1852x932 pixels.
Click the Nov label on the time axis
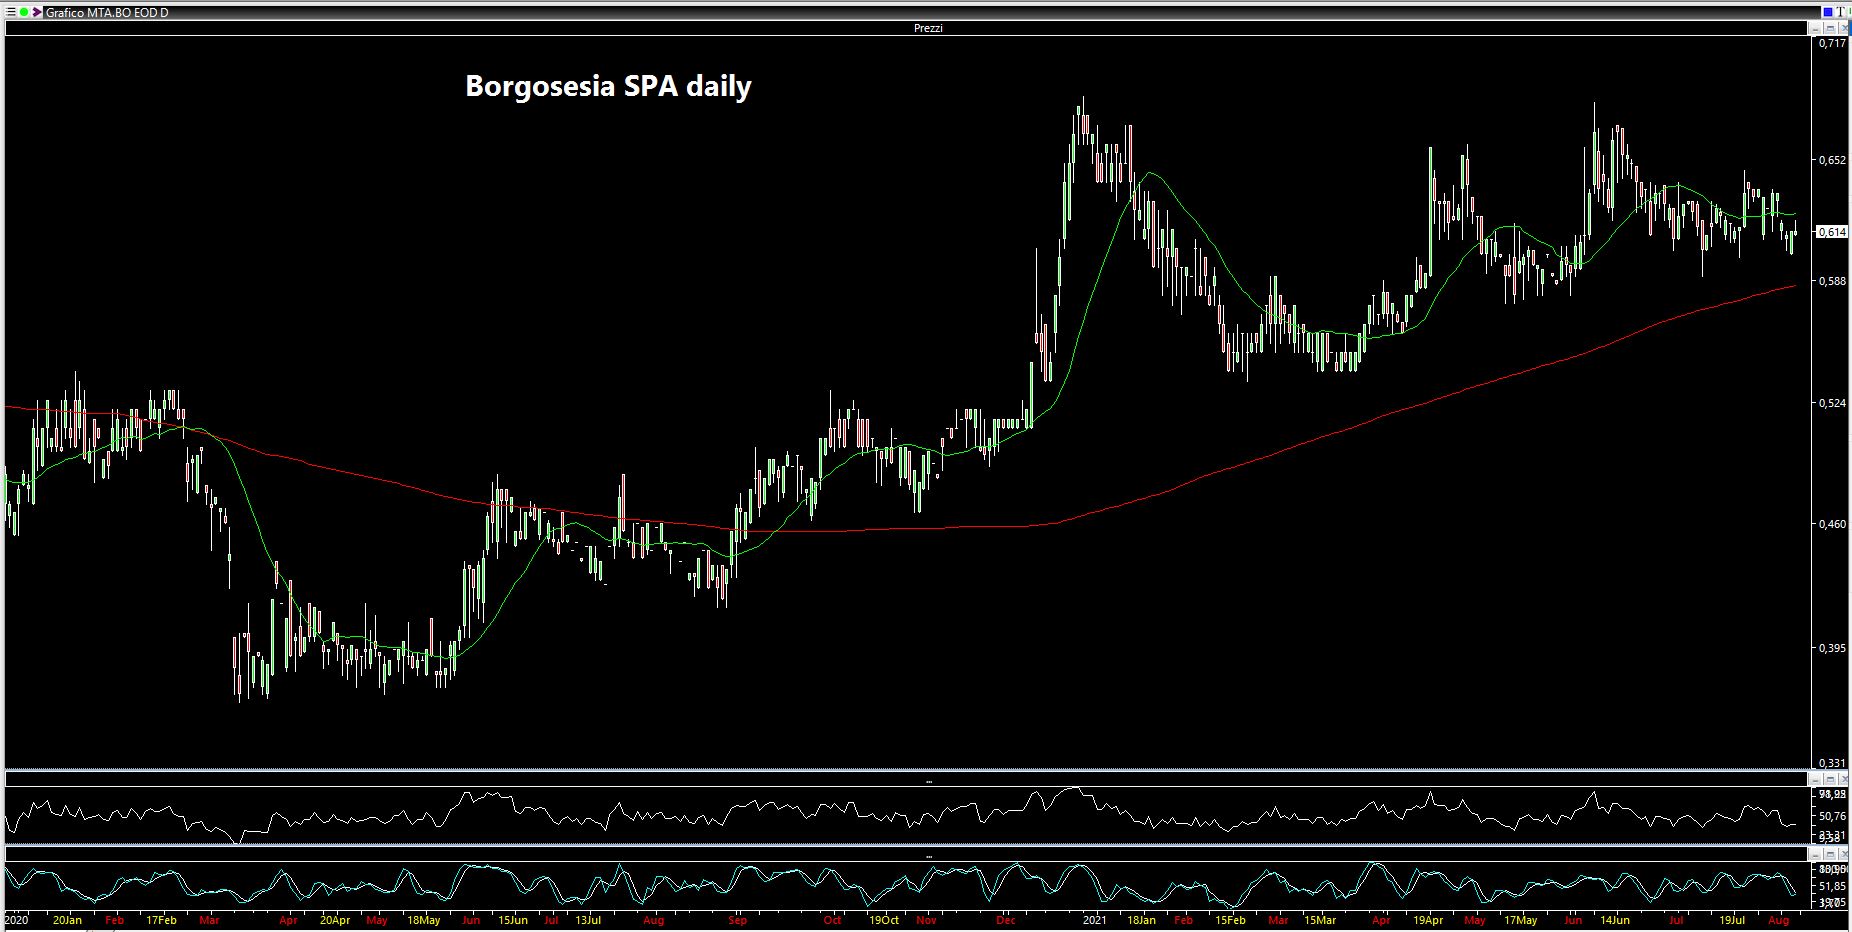click(927, 920)
